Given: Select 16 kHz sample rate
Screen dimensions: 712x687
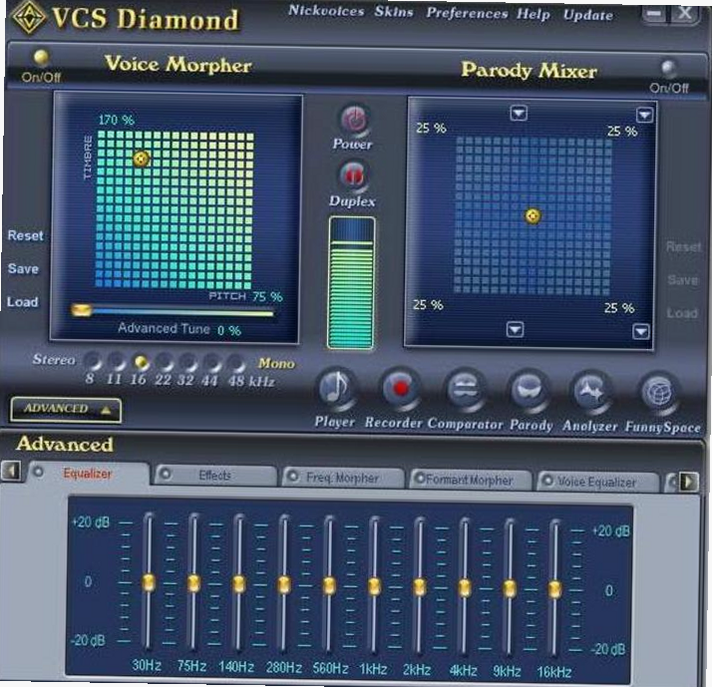Looking at the screenshot, I should point(140,362).
